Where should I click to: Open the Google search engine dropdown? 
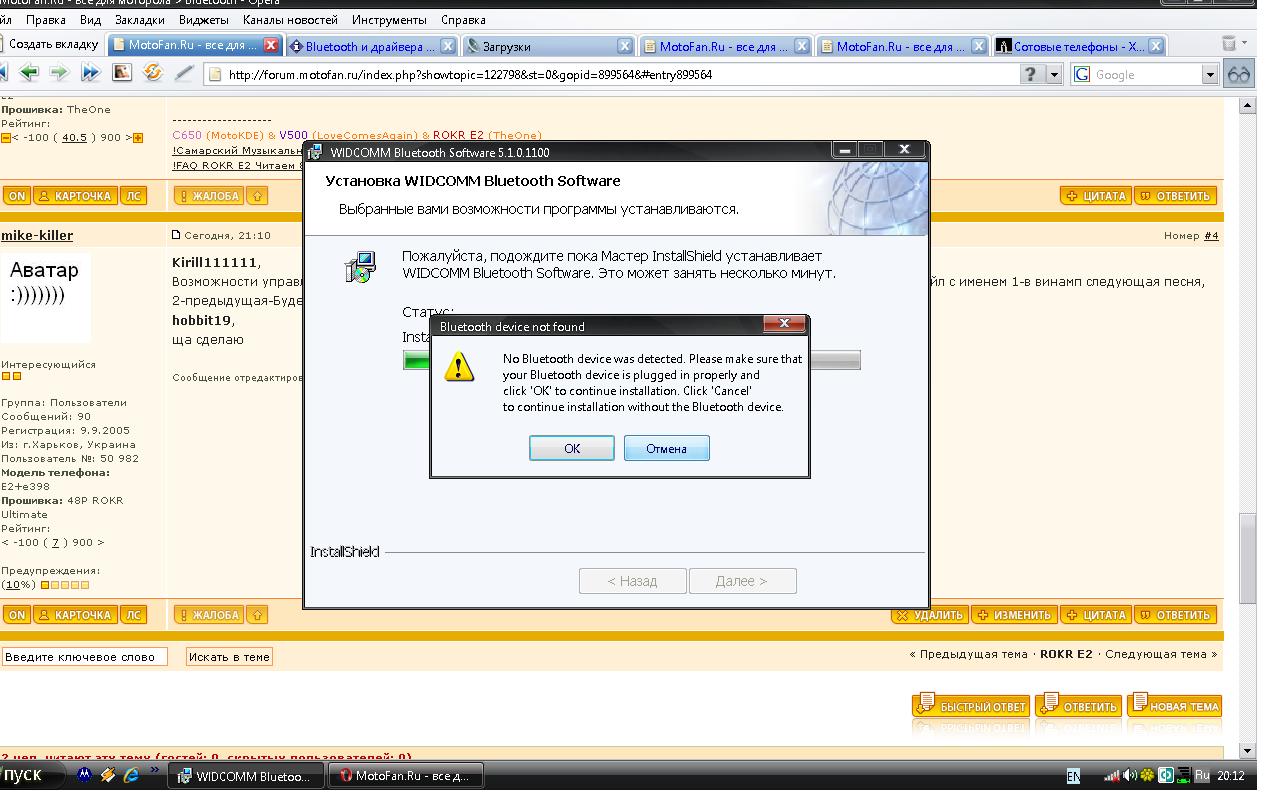[x=1209, y=74]
